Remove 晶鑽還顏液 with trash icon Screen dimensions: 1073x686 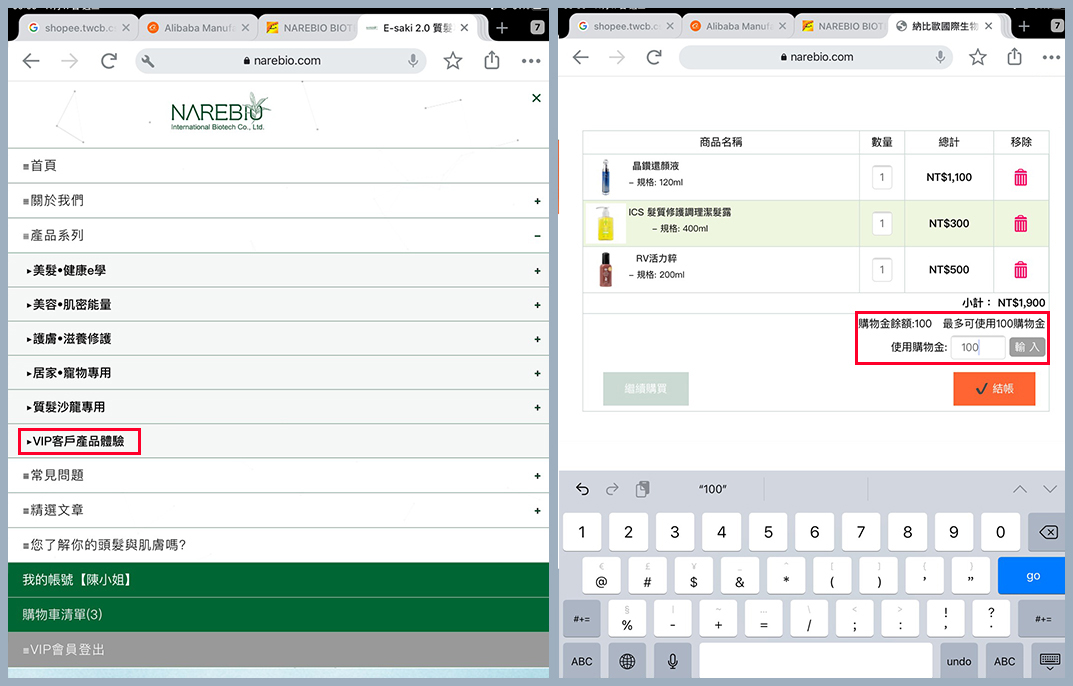tap(1020, 177)
